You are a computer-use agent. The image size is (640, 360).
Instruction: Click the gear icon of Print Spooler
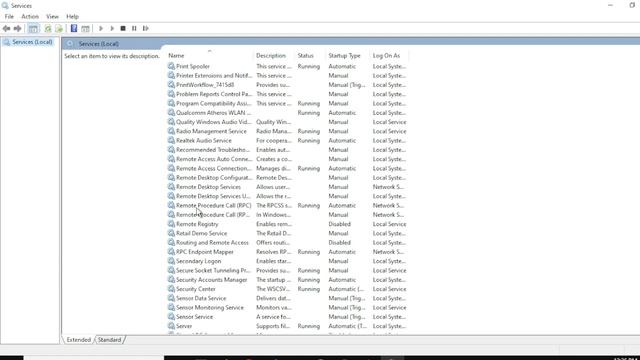tap(171, 66)
